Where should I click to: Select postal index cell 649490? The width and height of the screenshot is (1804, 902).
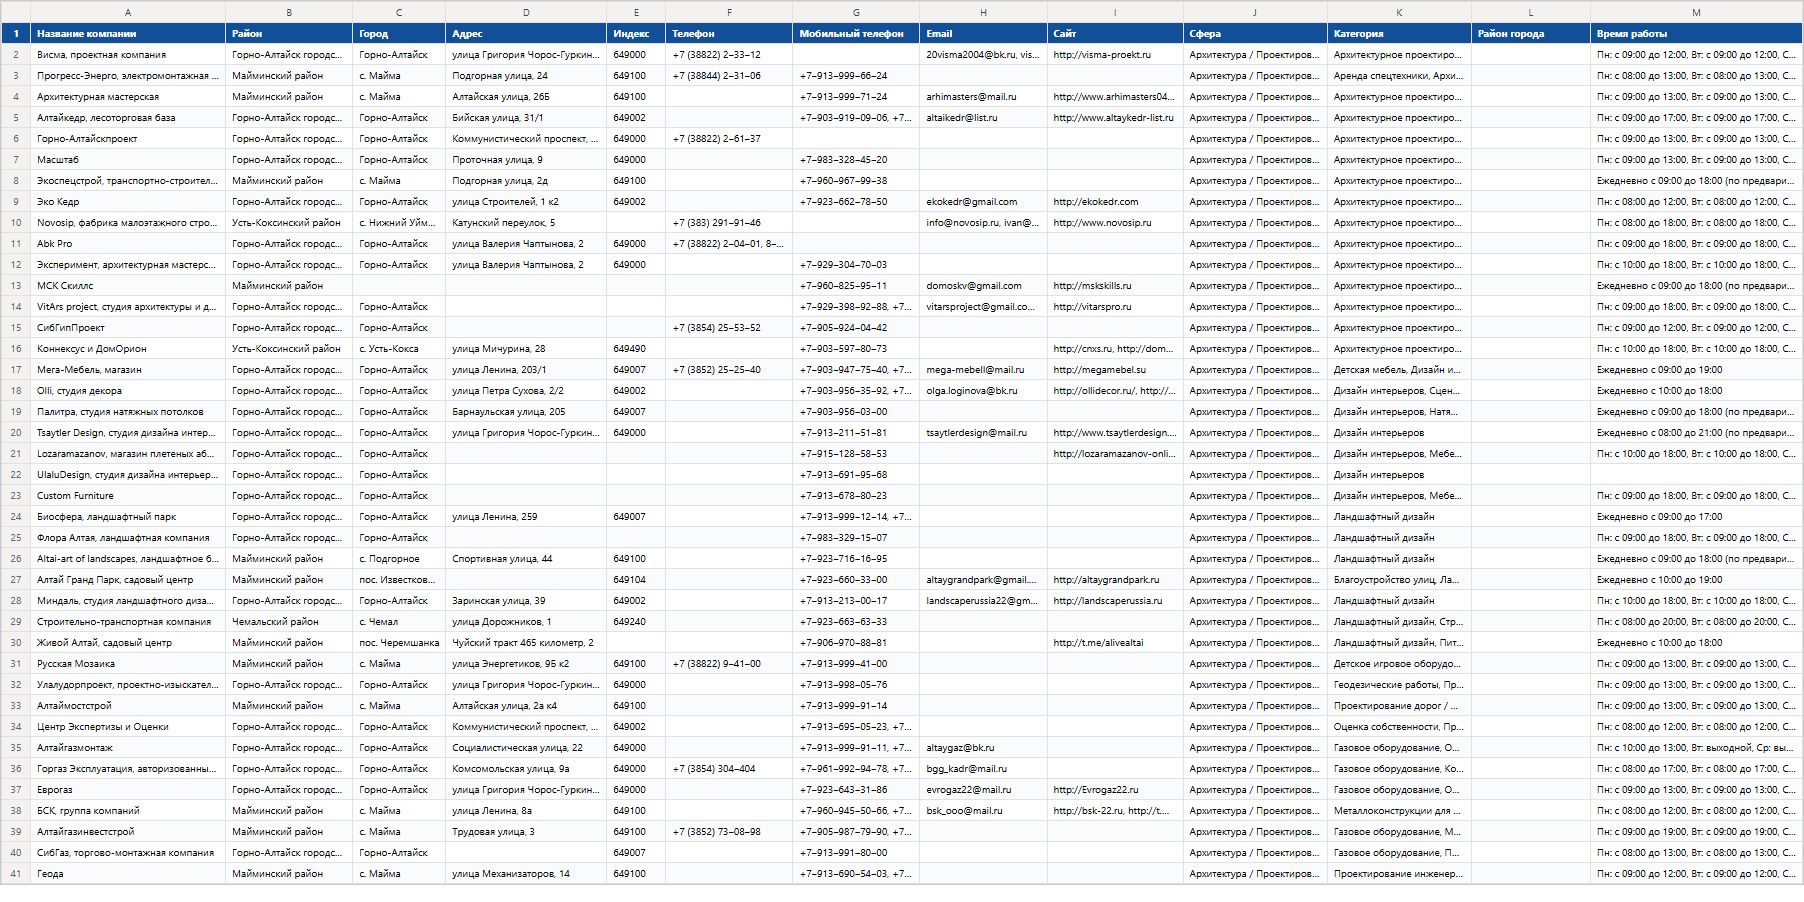pos(636,349)
